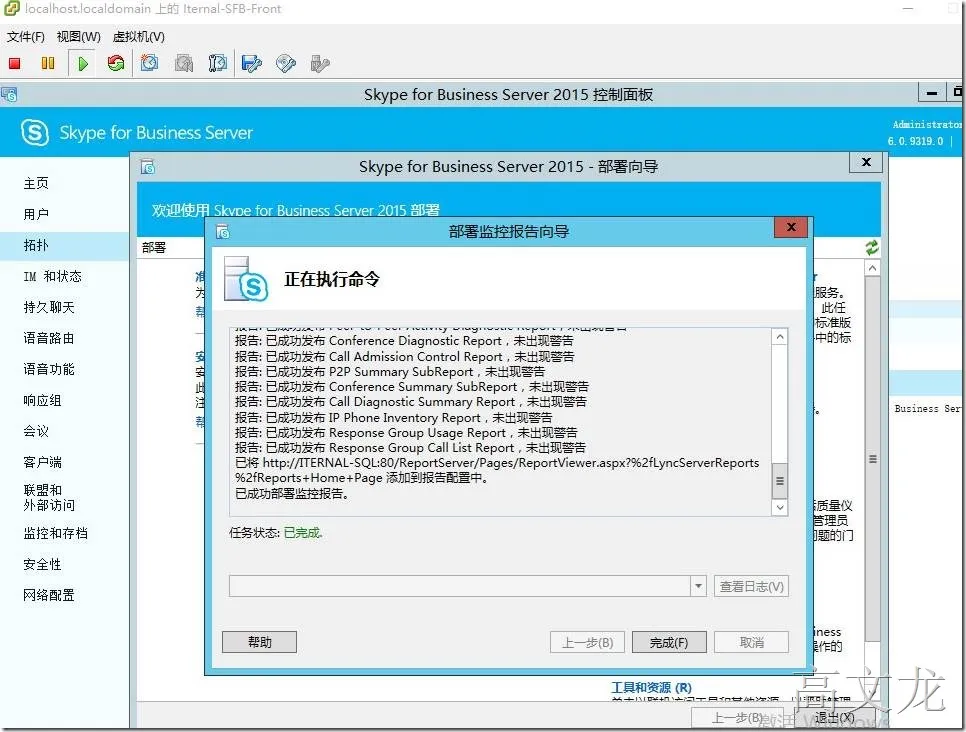The image size is (966, 732).
Task: Click the 查看日志(V) button
Action: click(752, 586)
